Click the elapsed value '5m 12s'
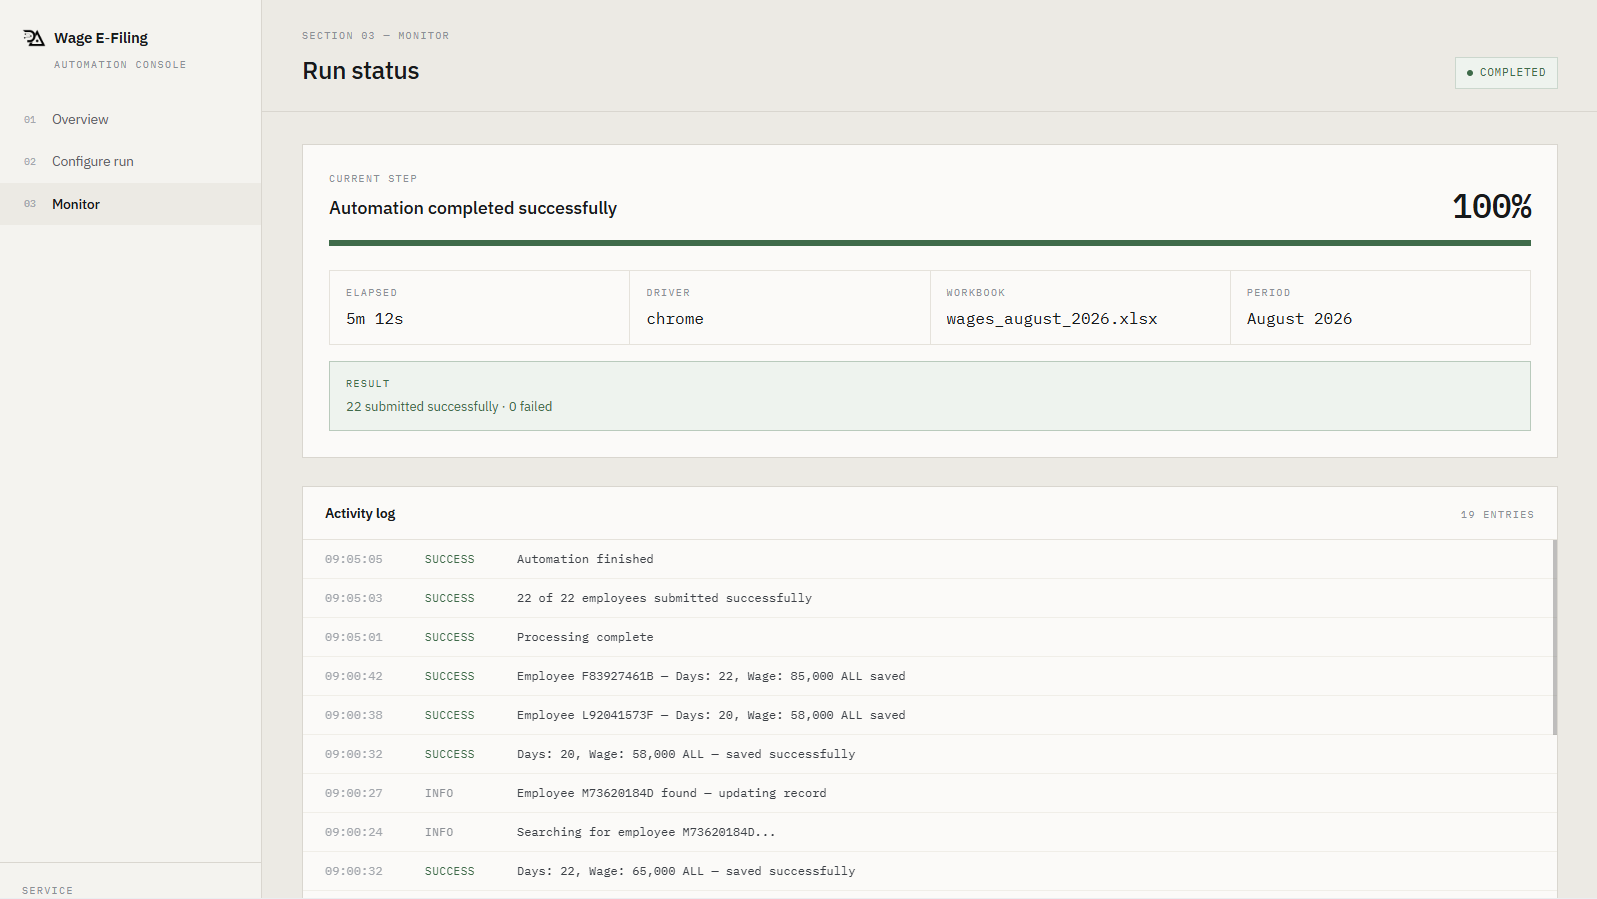Image resolution: width=1597 pixels, height=899 pixels. (x=375, y=319)
